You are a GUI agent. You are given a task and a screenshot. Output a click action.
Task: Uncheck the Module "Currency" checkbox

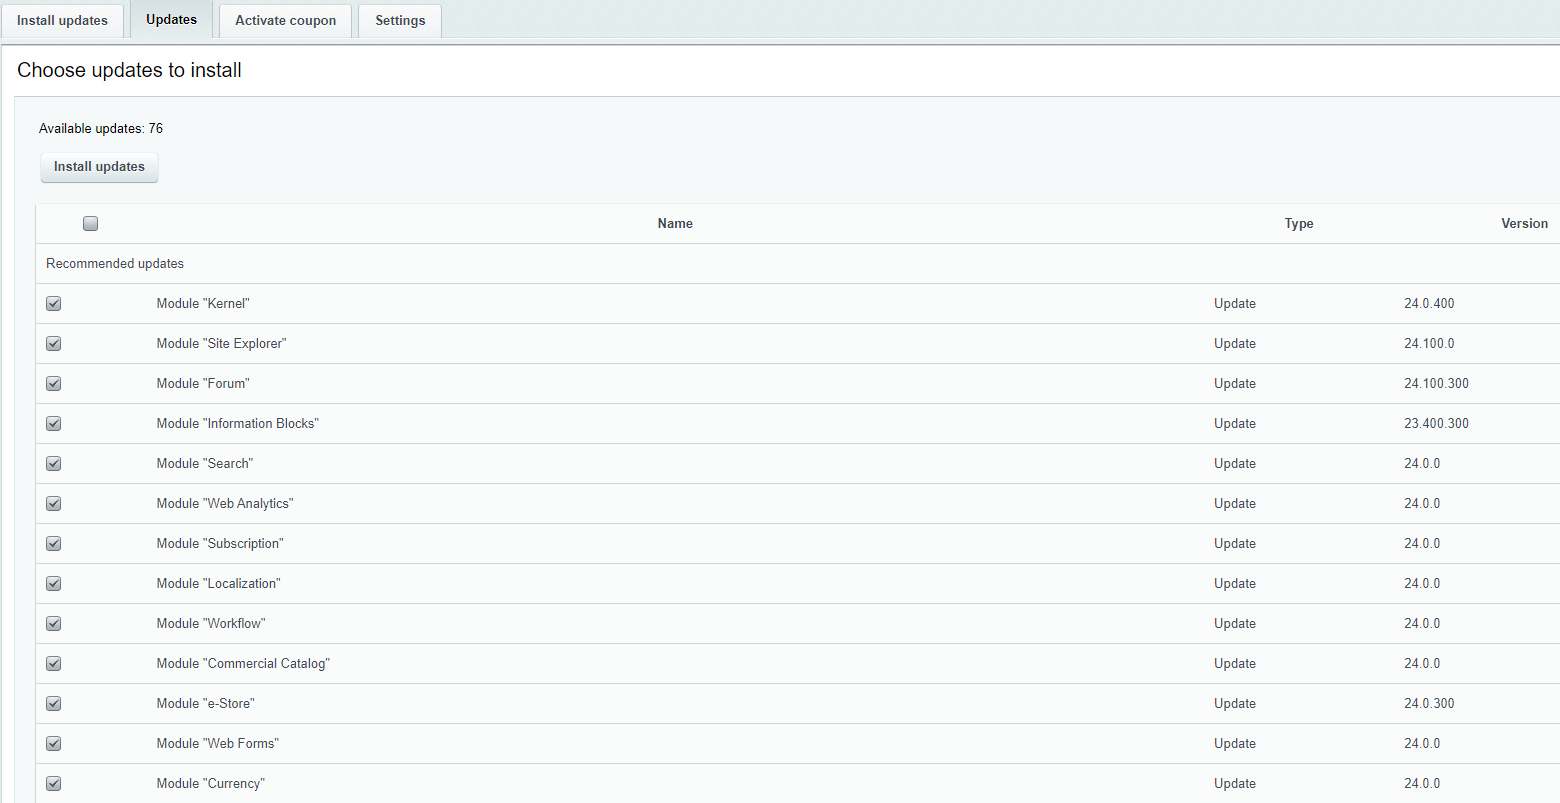click(54, 784)
